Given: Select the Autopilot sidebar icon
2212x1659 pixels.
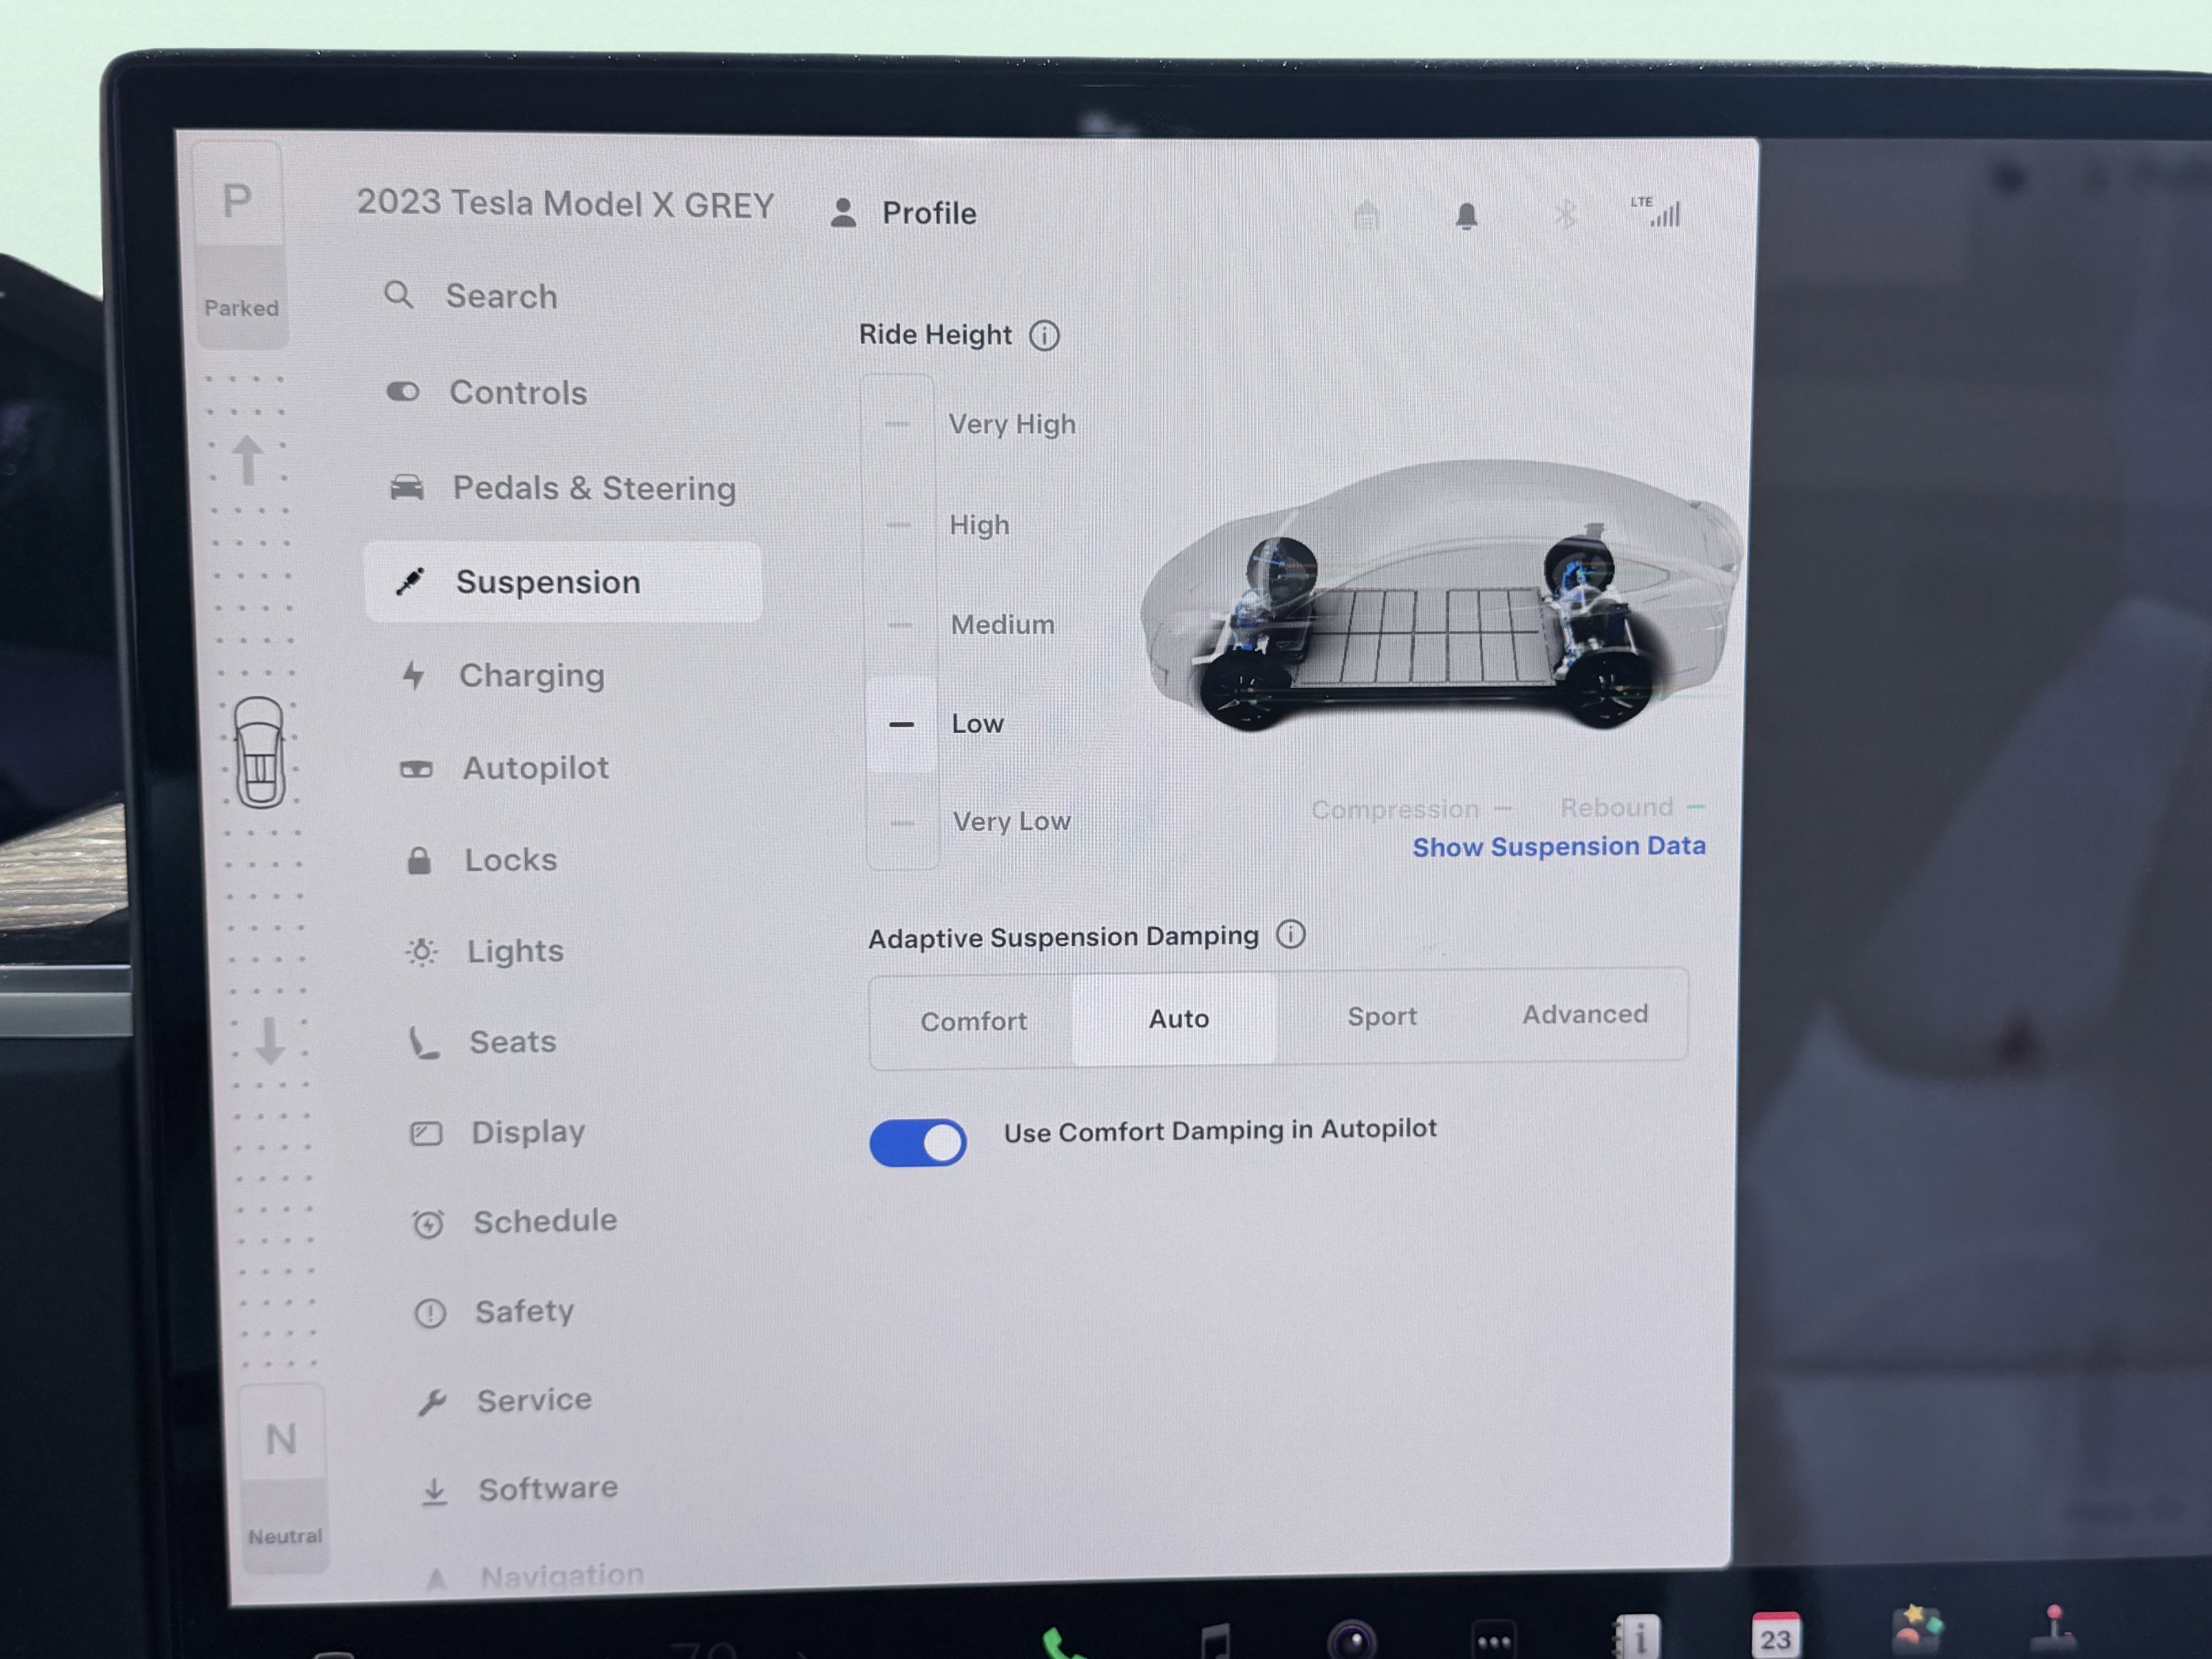Looking at the screenshot, I should pyautogui.click(x=418, y=768).
